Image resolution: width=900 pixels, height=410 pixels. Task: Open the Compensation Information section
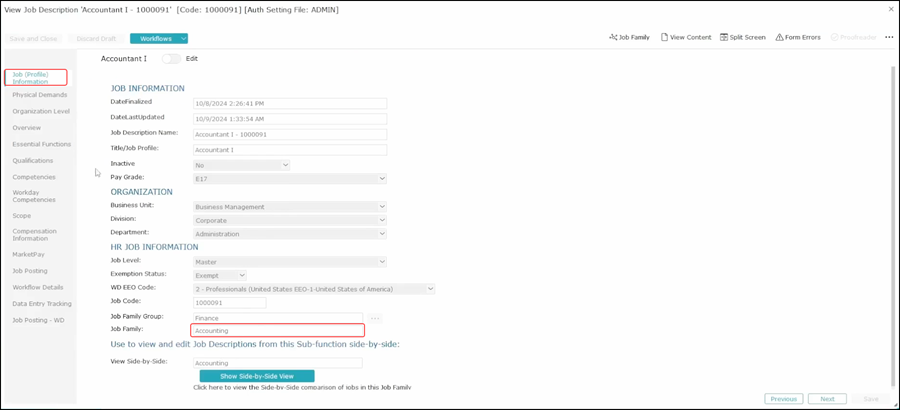tap(35, 235)
